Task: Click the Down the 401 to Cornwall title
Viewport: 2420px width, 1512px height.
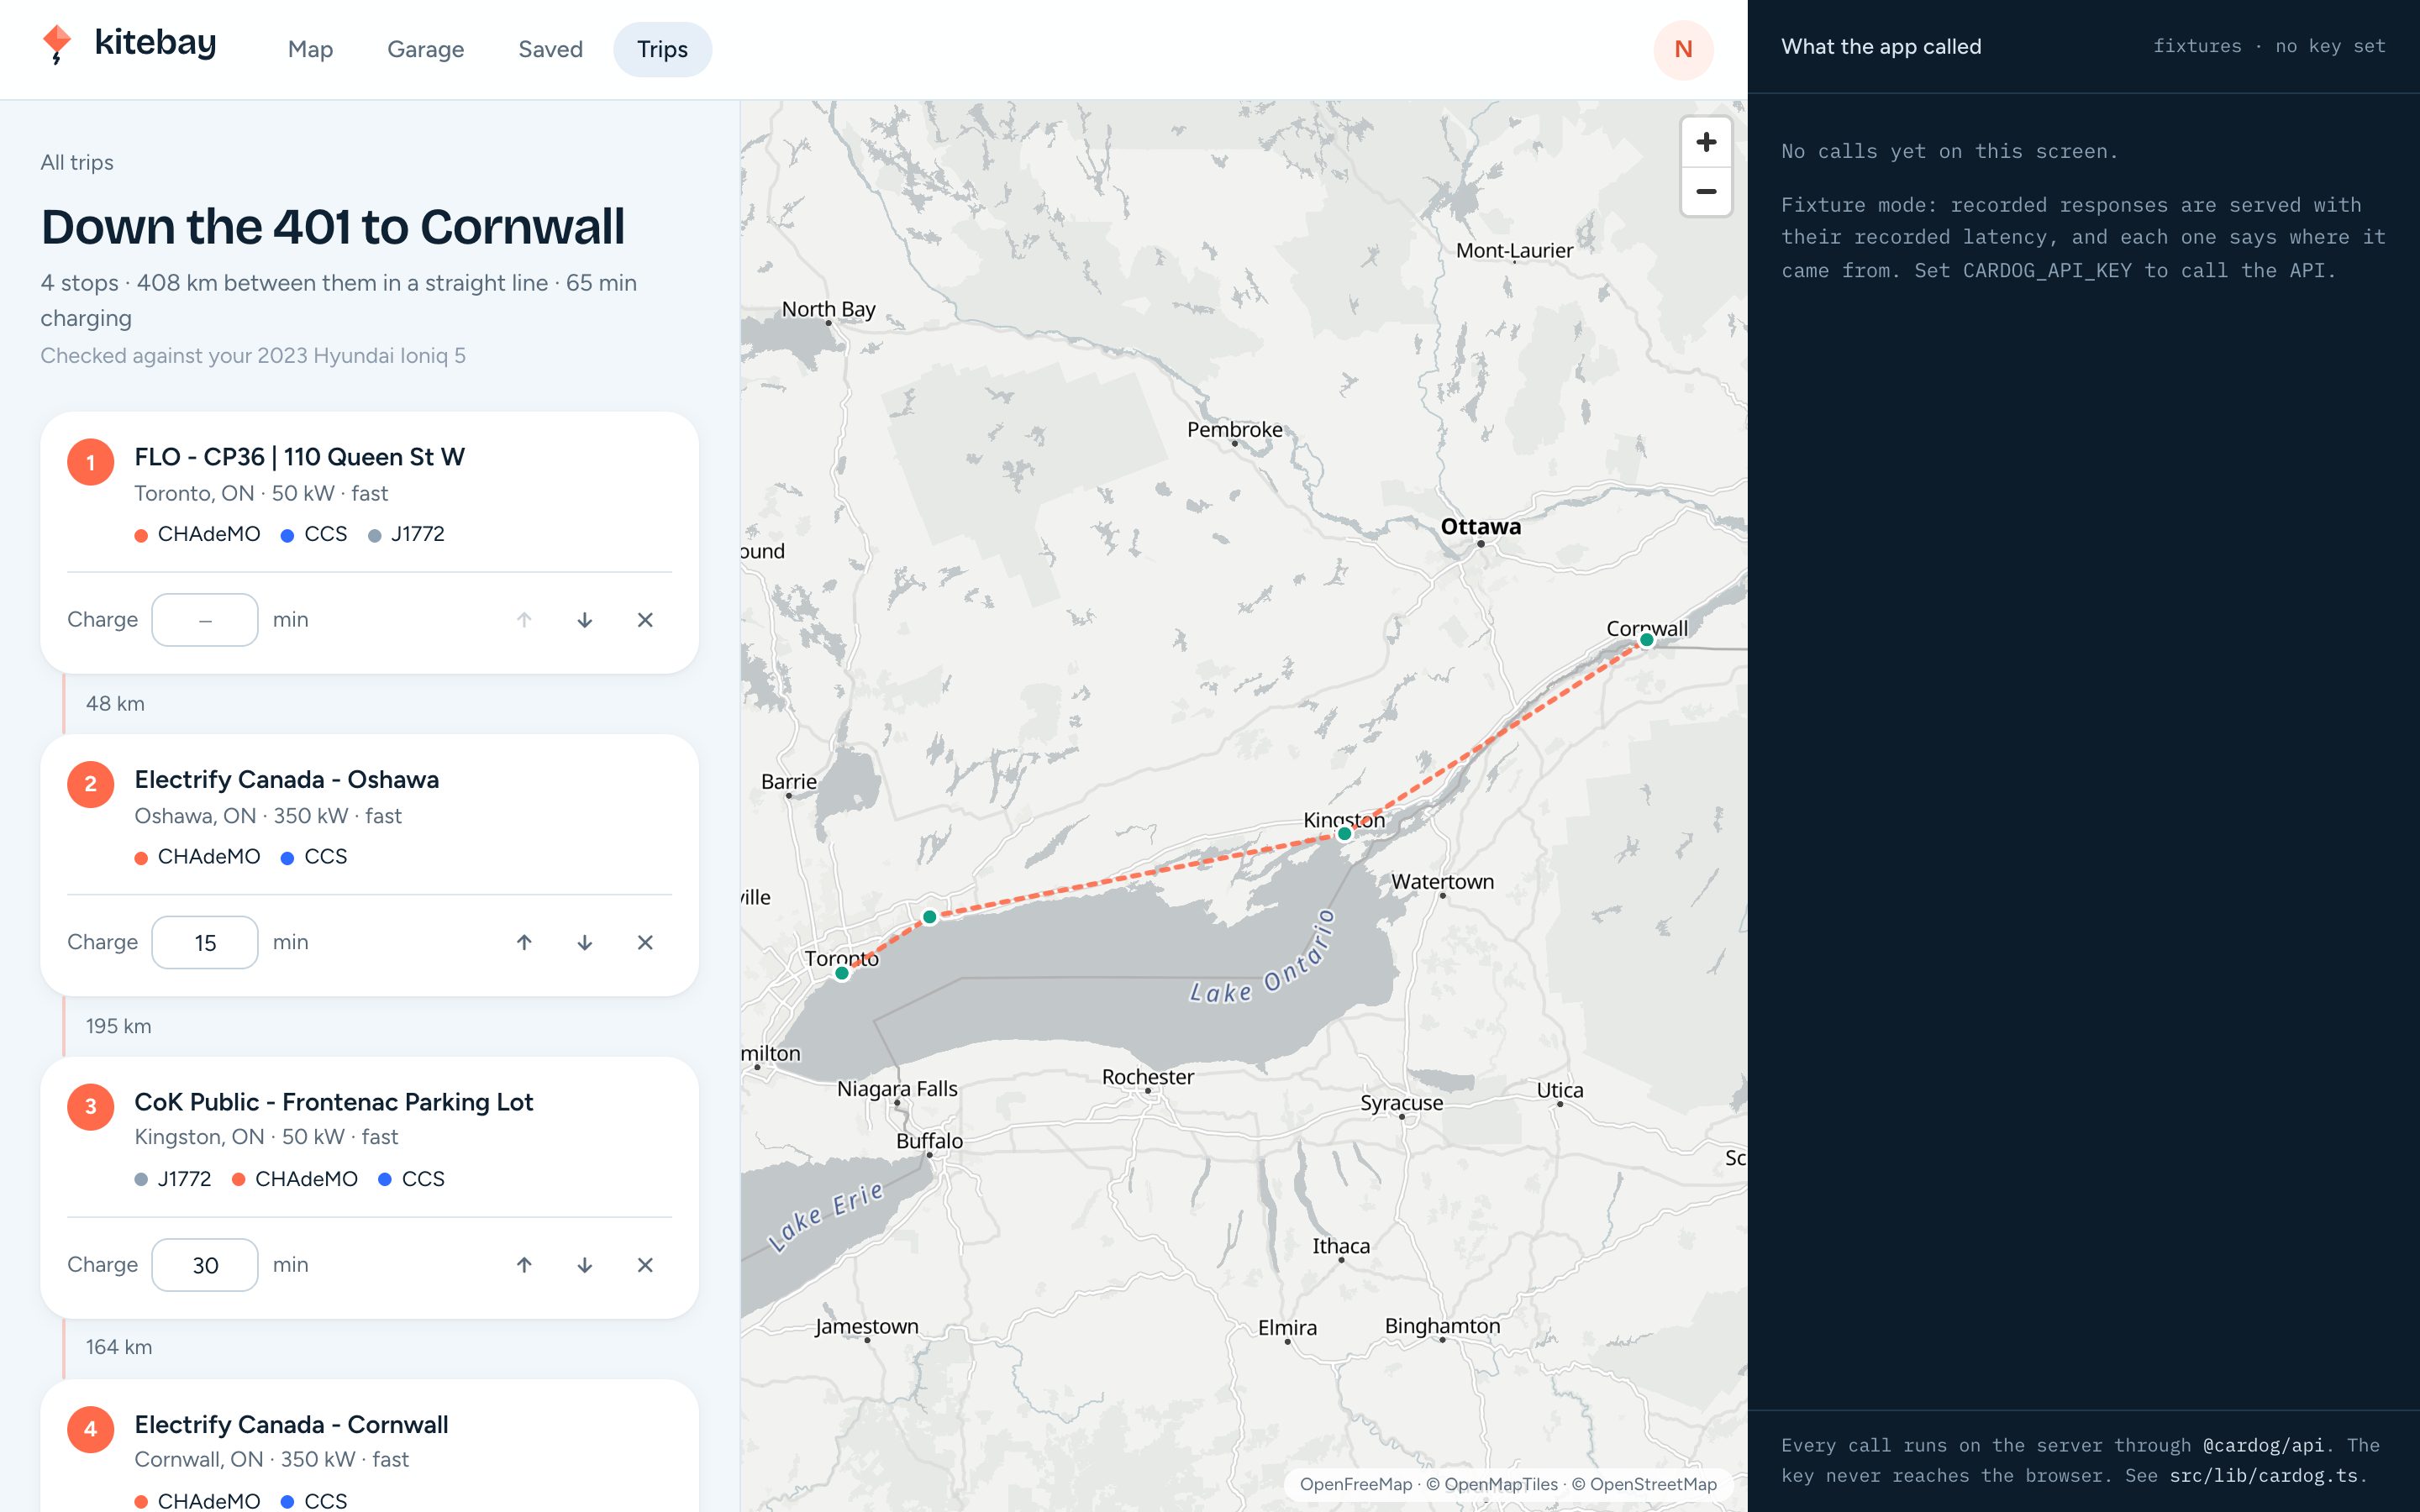Action: coord(332,227)
